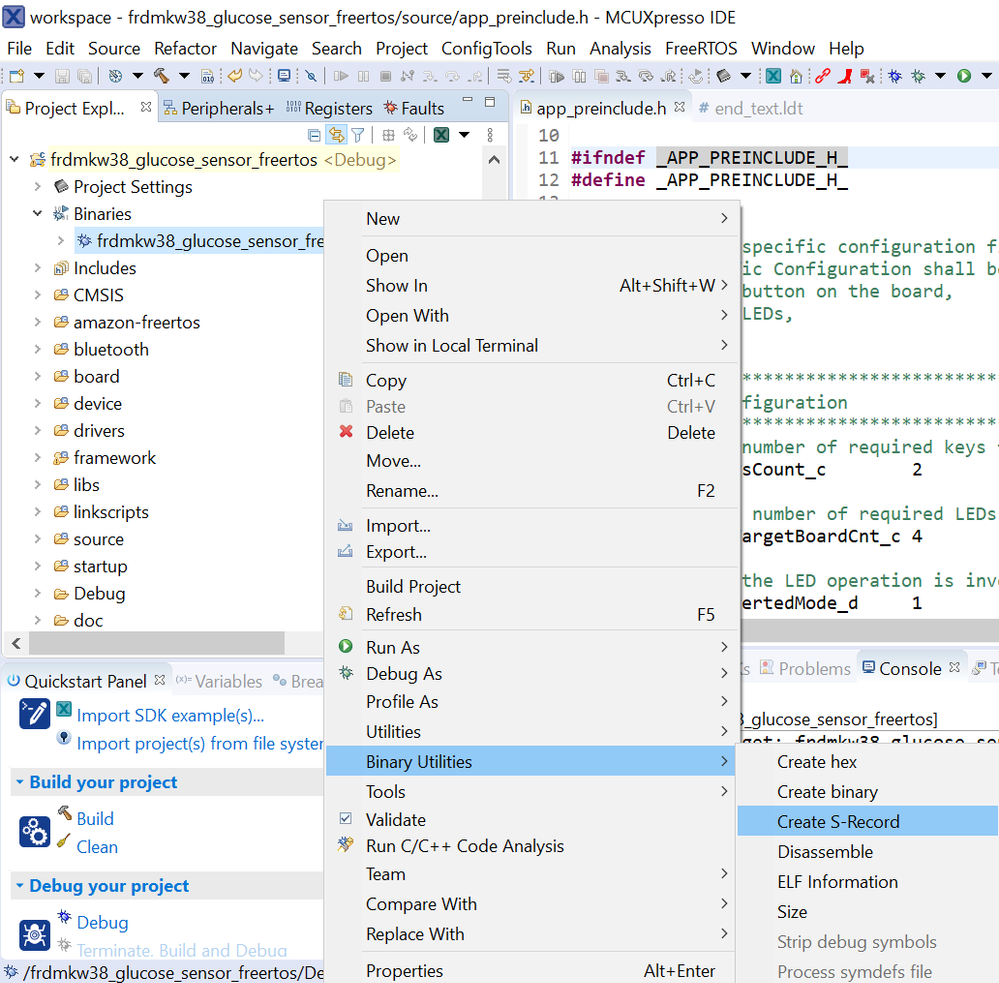The image size is (999, 983).
Task: Open the FreeRTOS menu
Action: pos(701,48)
